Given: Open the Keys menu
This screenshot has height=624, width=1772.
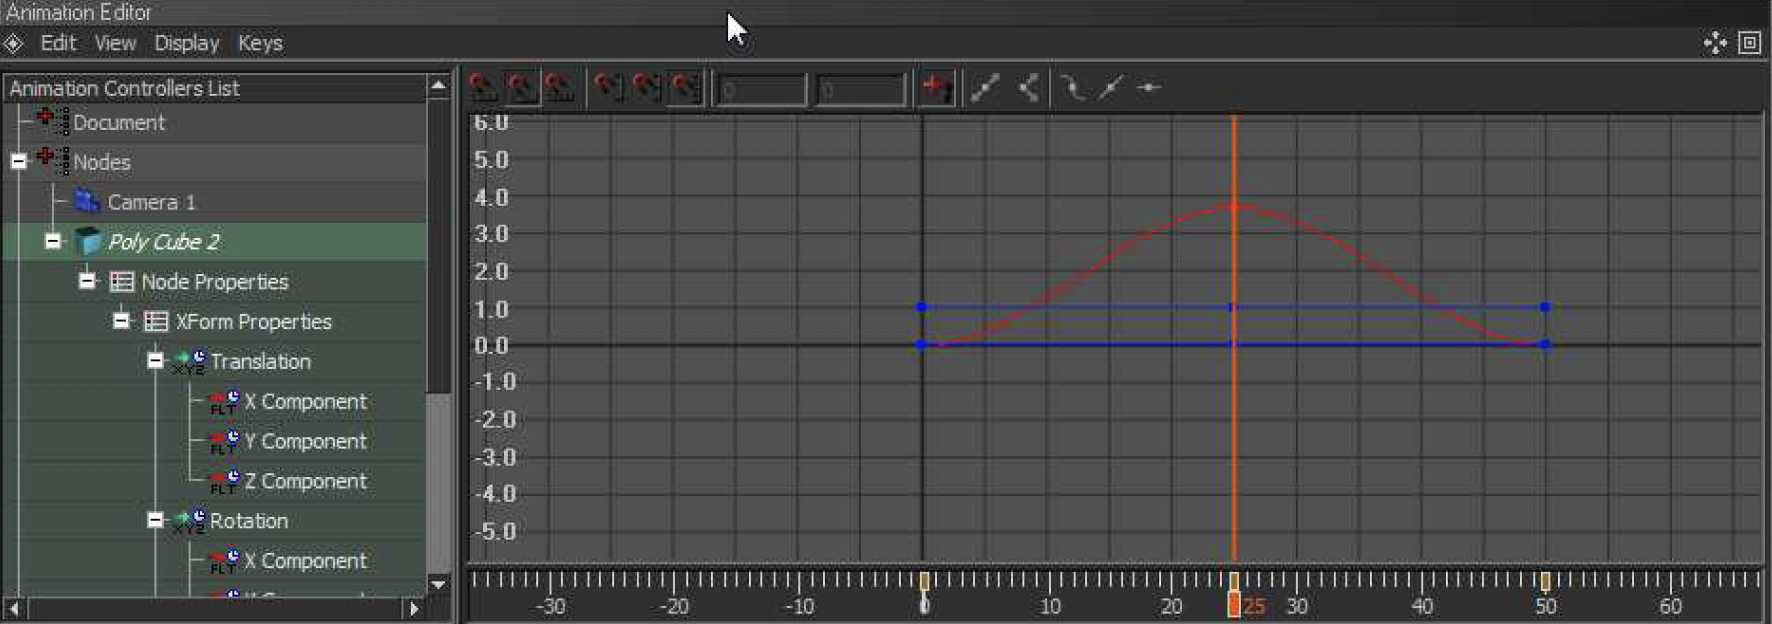Looking at the screenshot, I should click(260, 43).
